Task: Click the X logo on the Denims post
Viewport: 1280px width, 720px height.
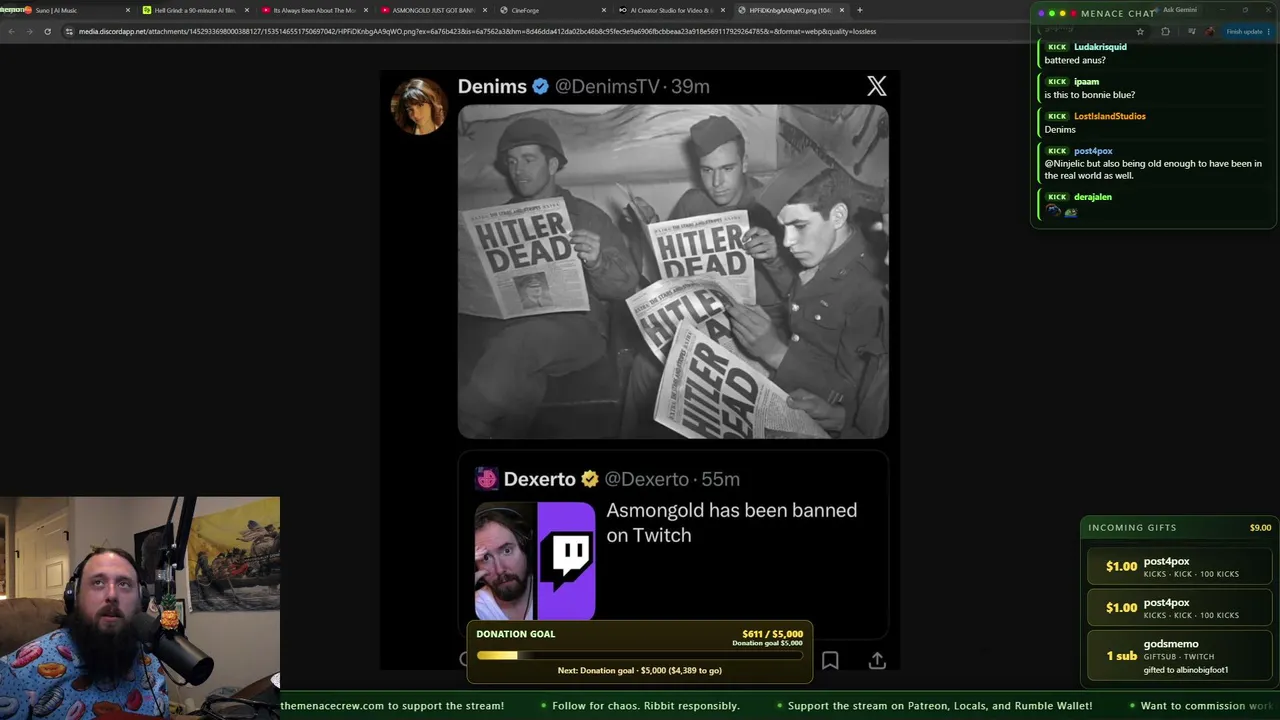Action: [x=877, y=86]
